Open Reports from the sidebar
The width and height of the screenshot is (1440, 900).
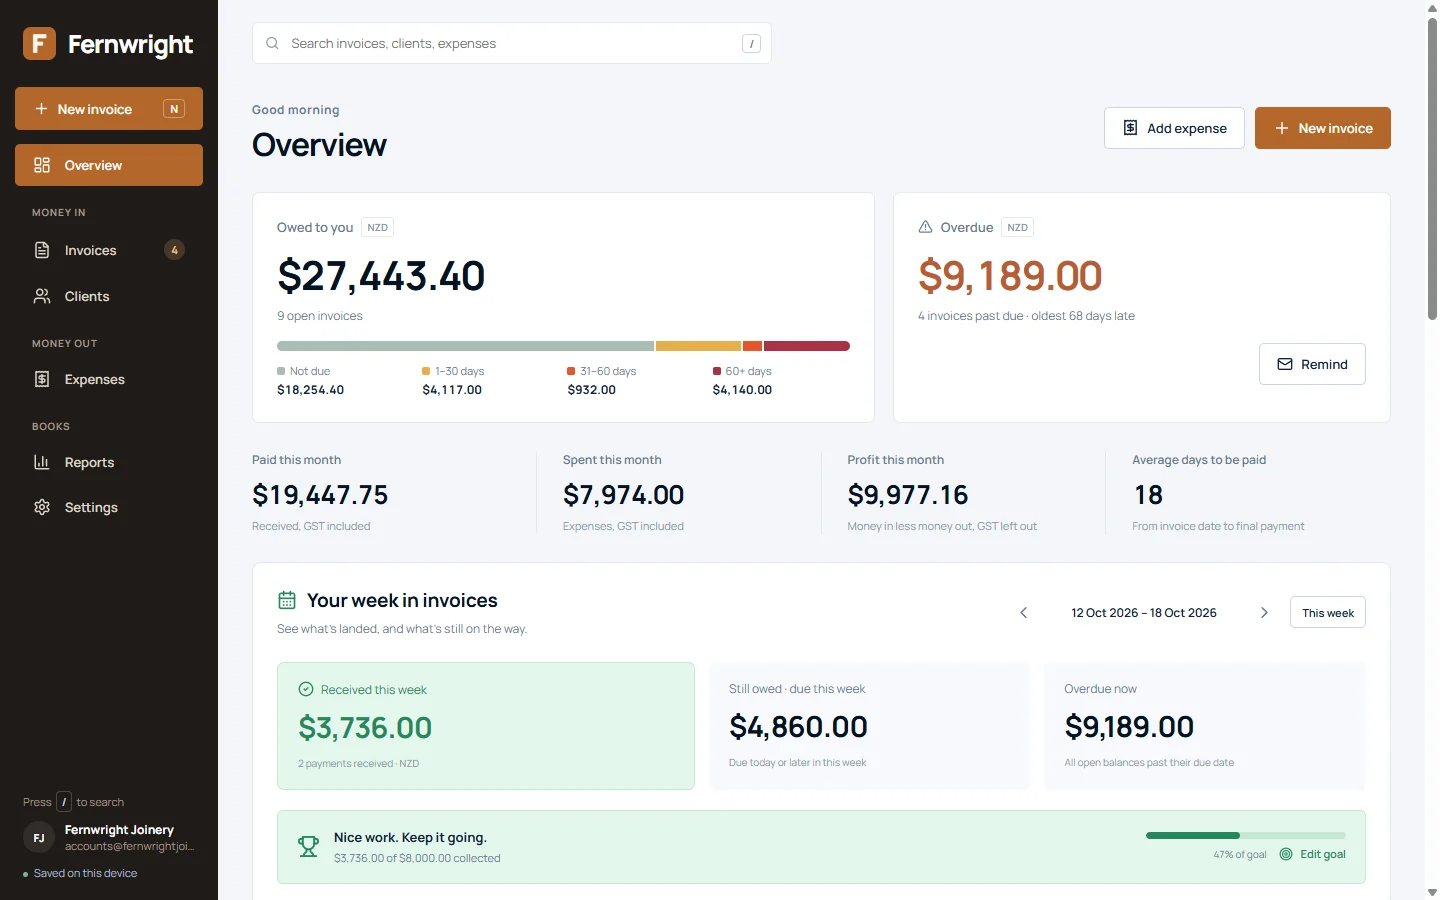[x=109, y=462]
